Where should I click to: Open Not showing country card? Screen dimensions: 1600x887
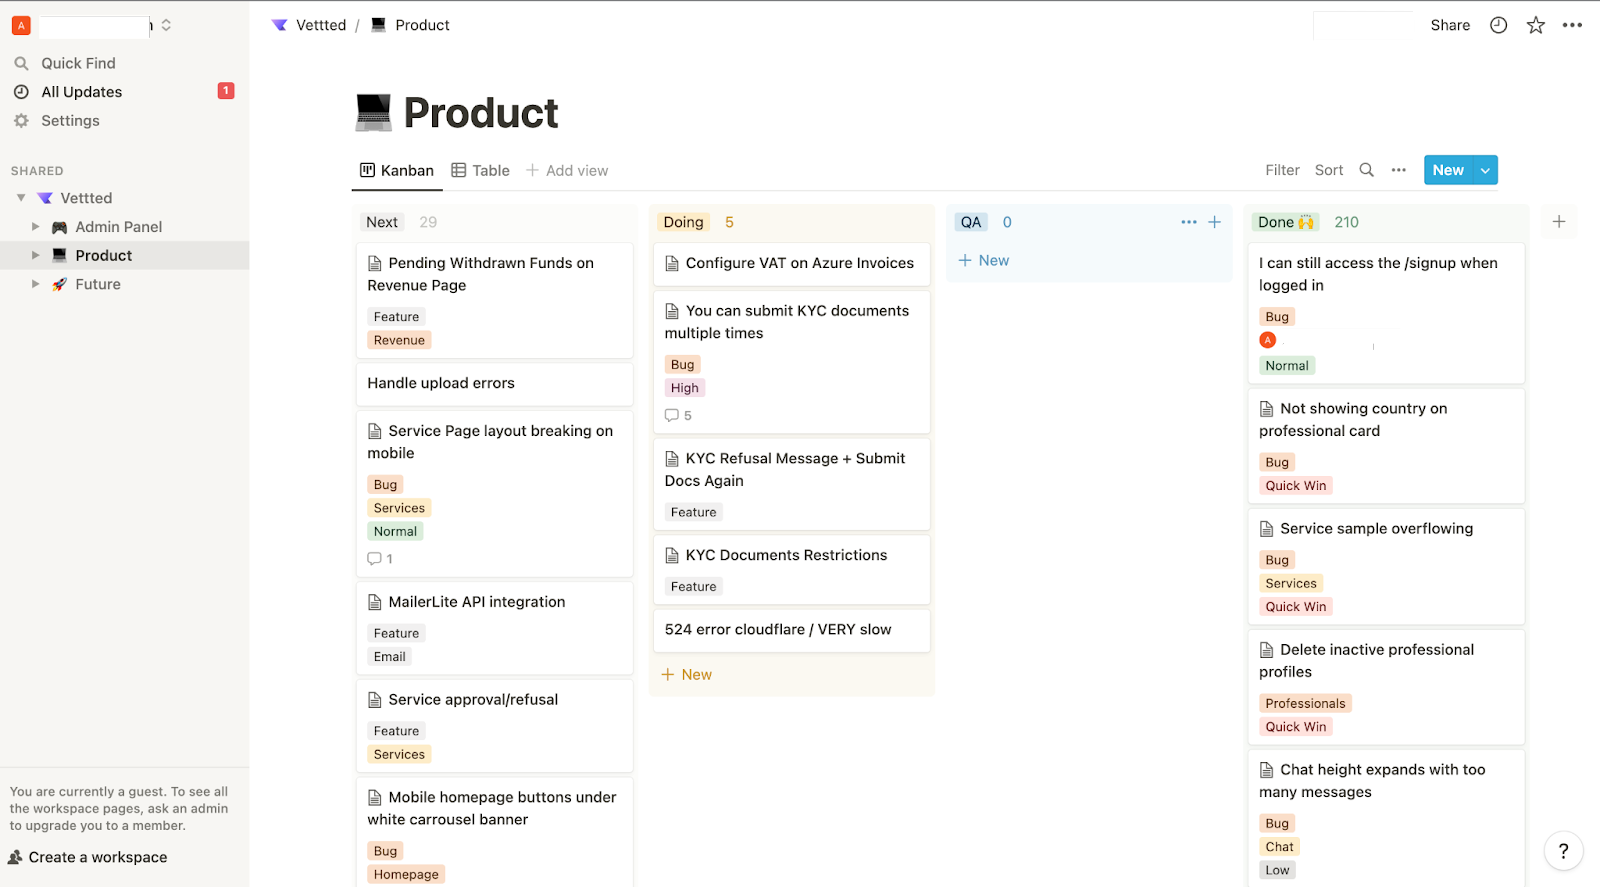(x=1386, y=446)
